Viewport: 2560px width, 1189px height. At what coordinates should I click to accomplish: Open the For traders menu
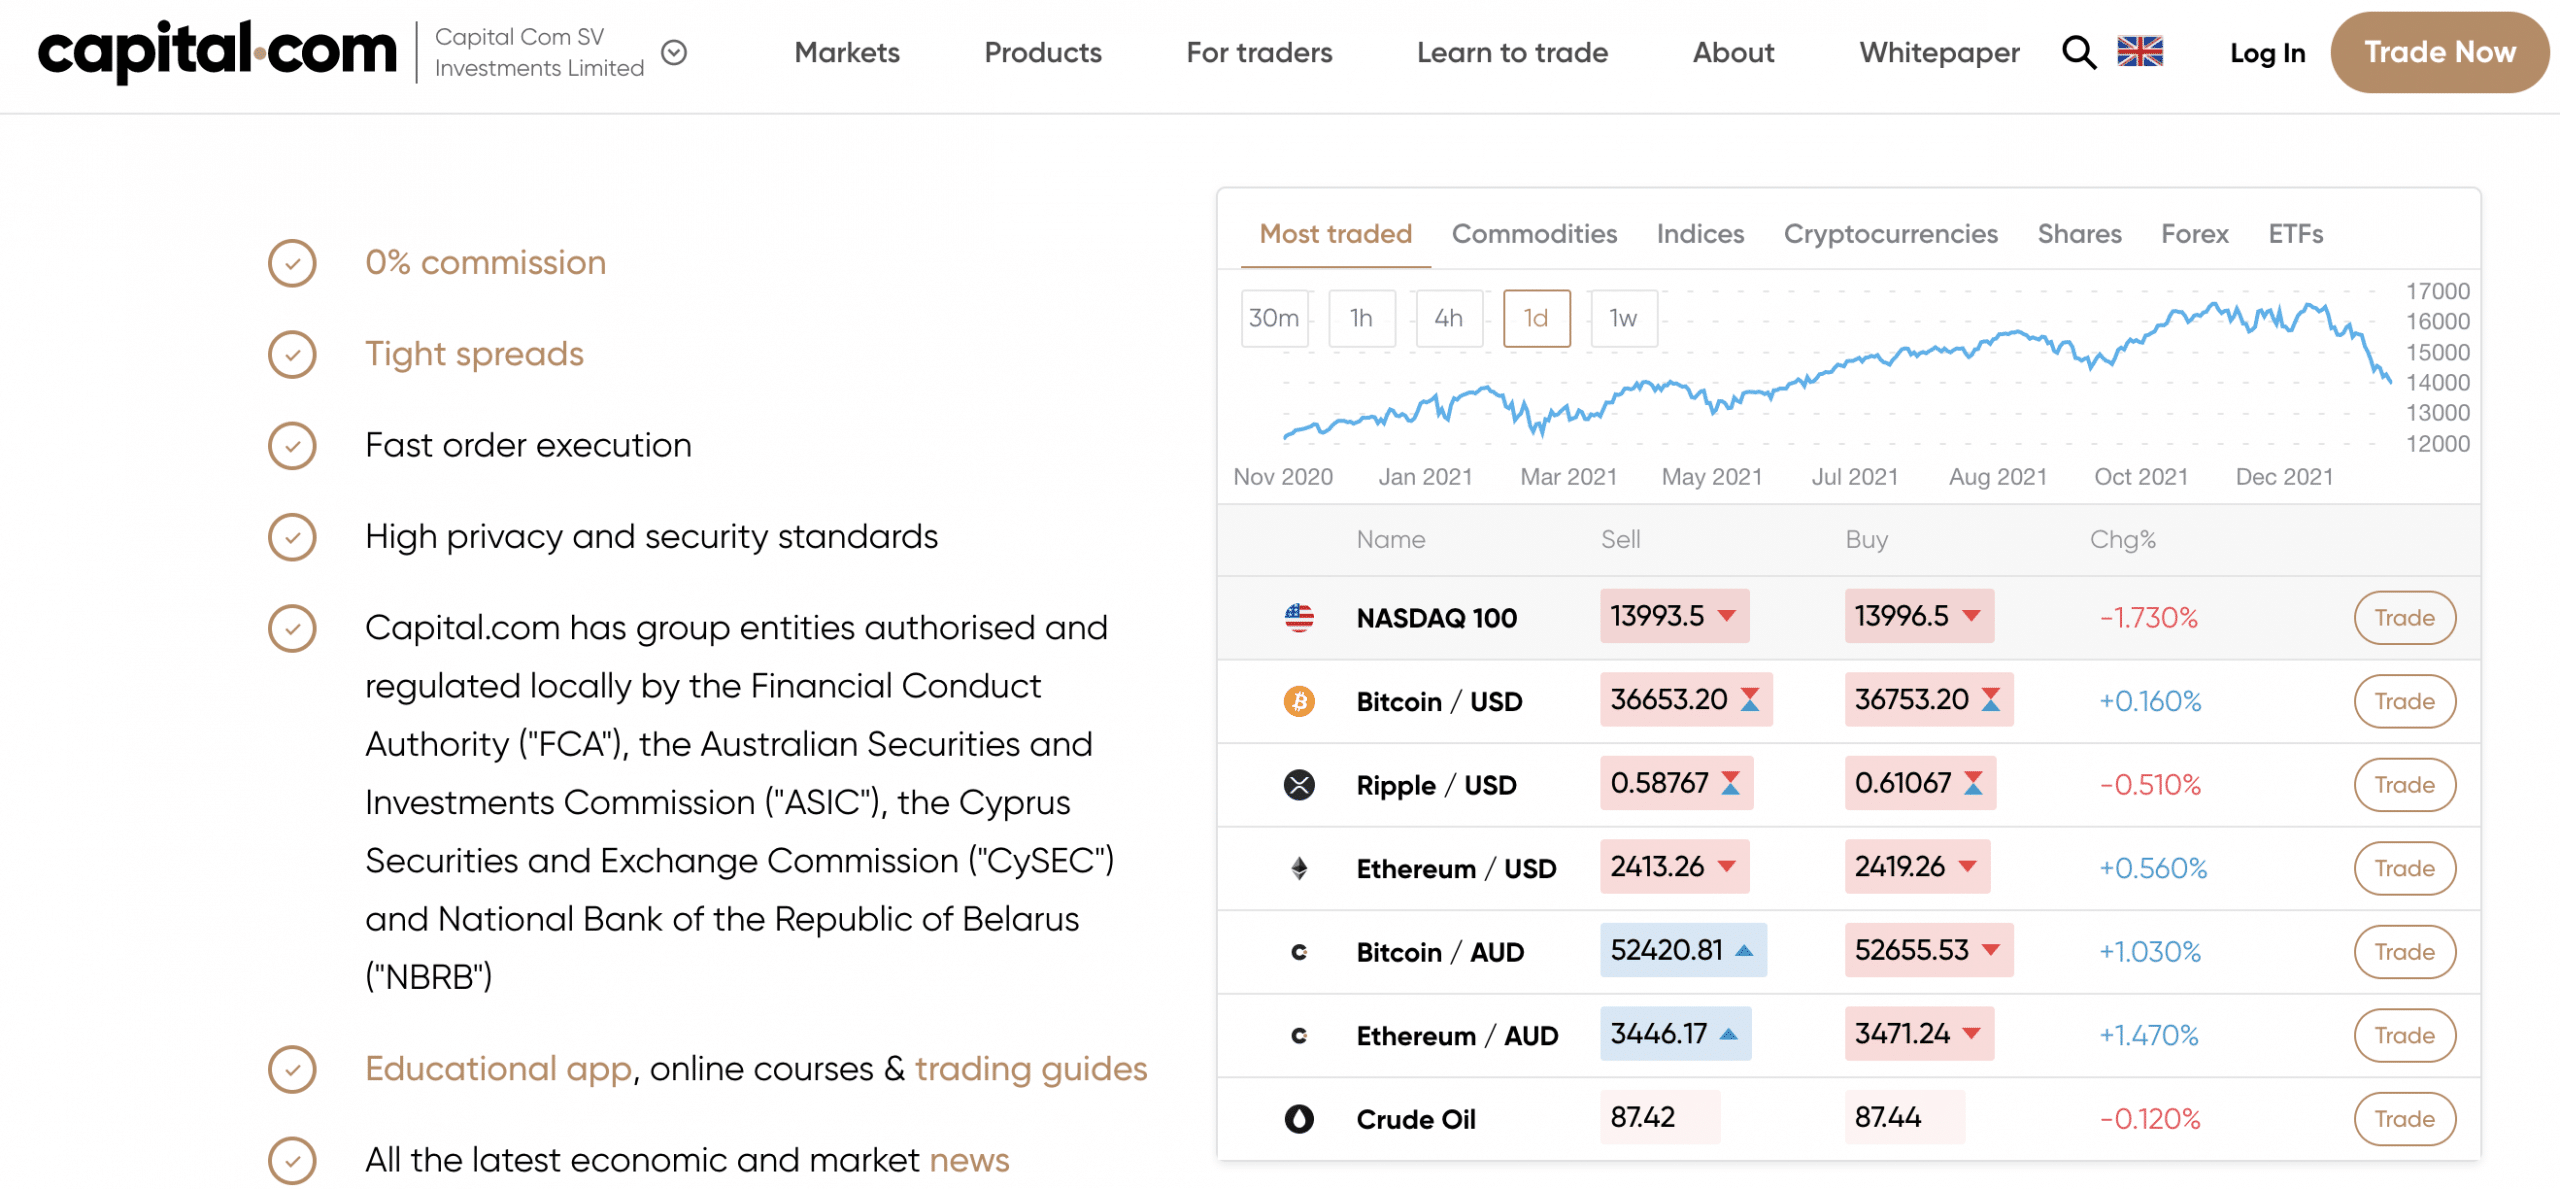pos(1259,52)
